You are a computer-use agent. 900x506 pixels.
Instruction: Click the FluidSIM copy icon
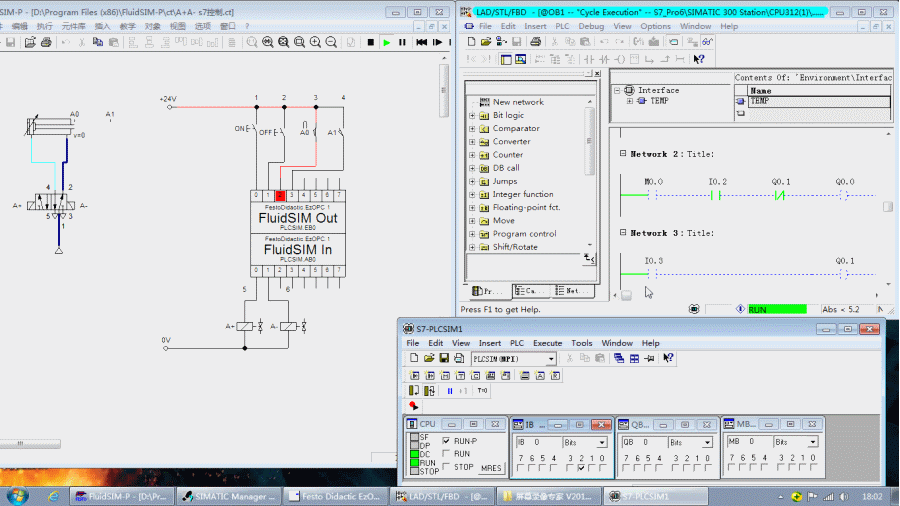point(98,42)
